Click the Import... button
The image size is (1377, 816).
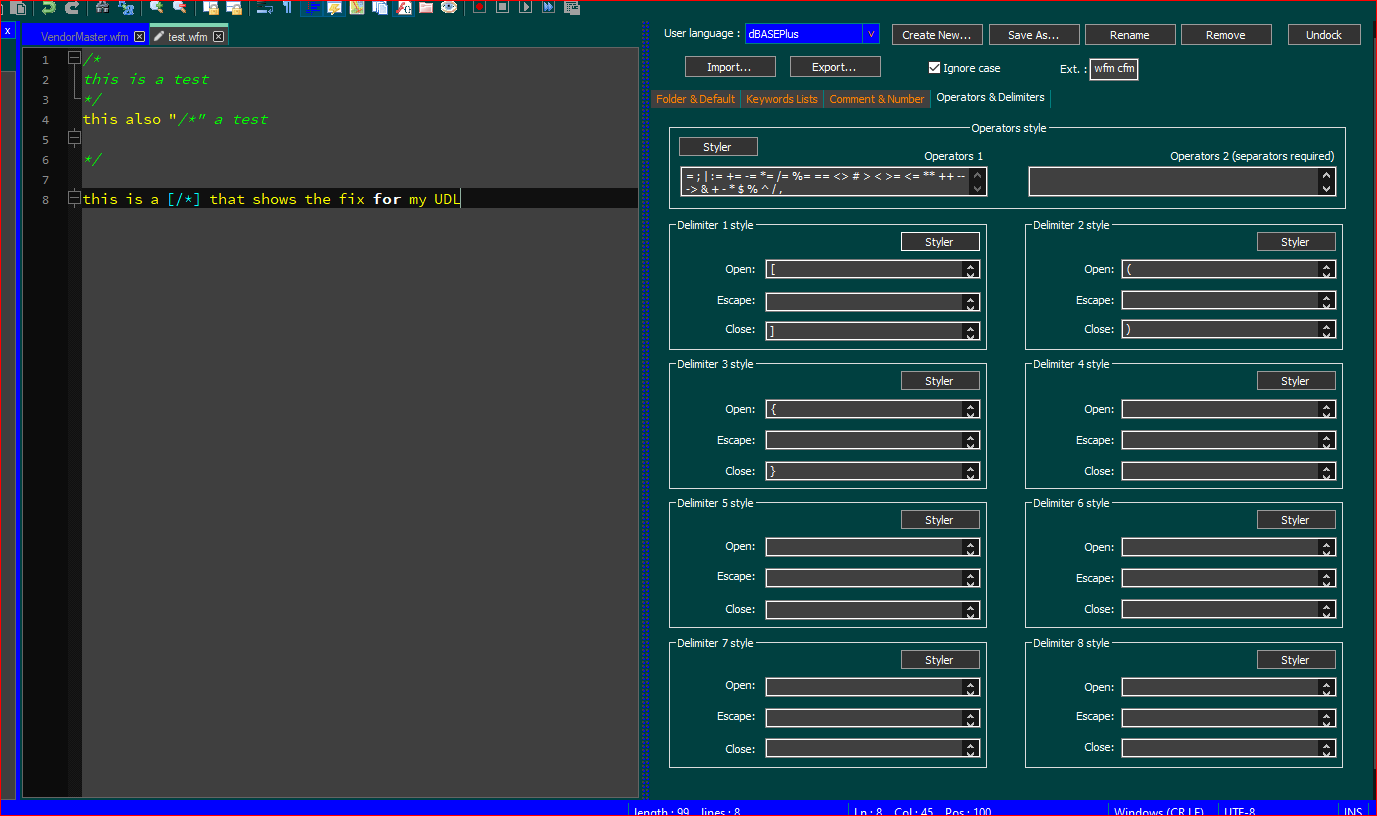click(730, 67)
